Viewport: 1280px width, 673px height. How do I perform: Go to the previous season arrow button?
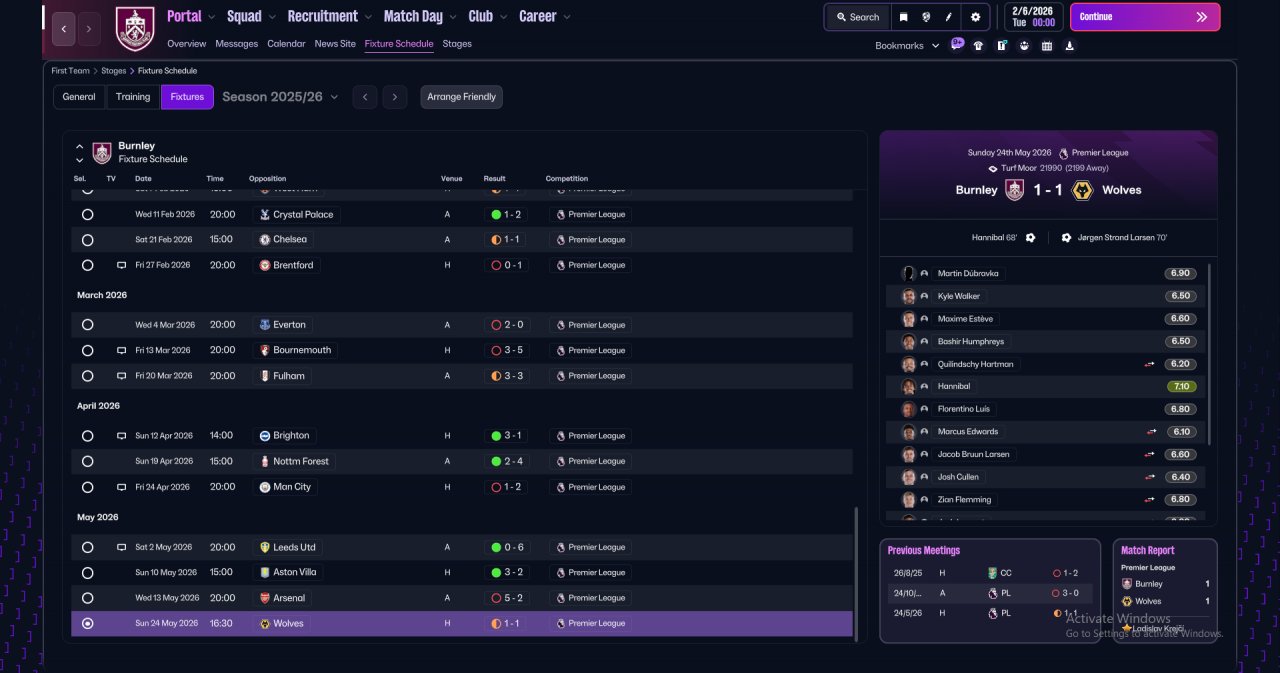click(365, 97)
